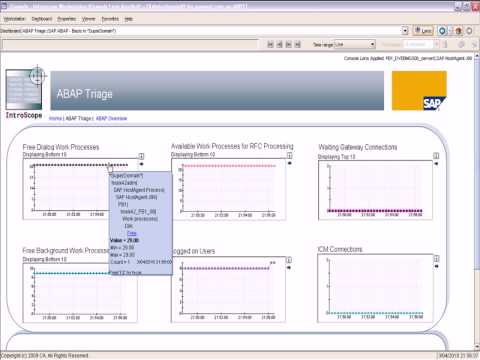This screenshot has height=360, width=480.
Task: Click the Waiting Gateway Connections graph area
Action: pyautogui.click(x=376, y=190)
